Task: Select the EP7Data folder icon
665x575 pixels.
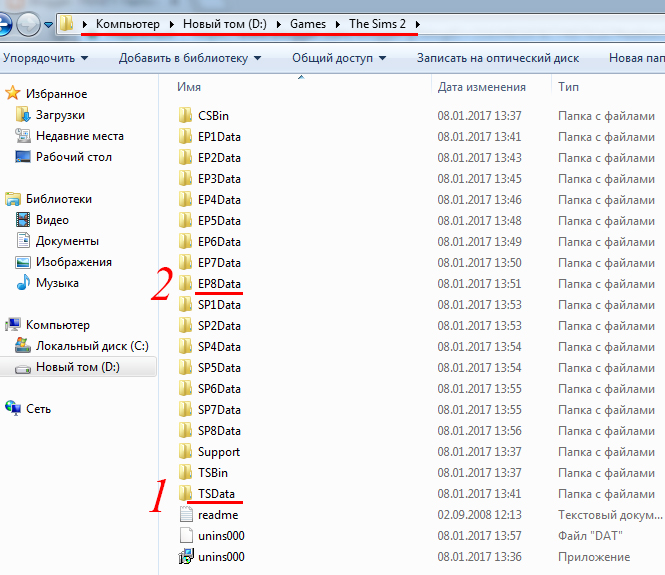Action: tap(185, 262)
